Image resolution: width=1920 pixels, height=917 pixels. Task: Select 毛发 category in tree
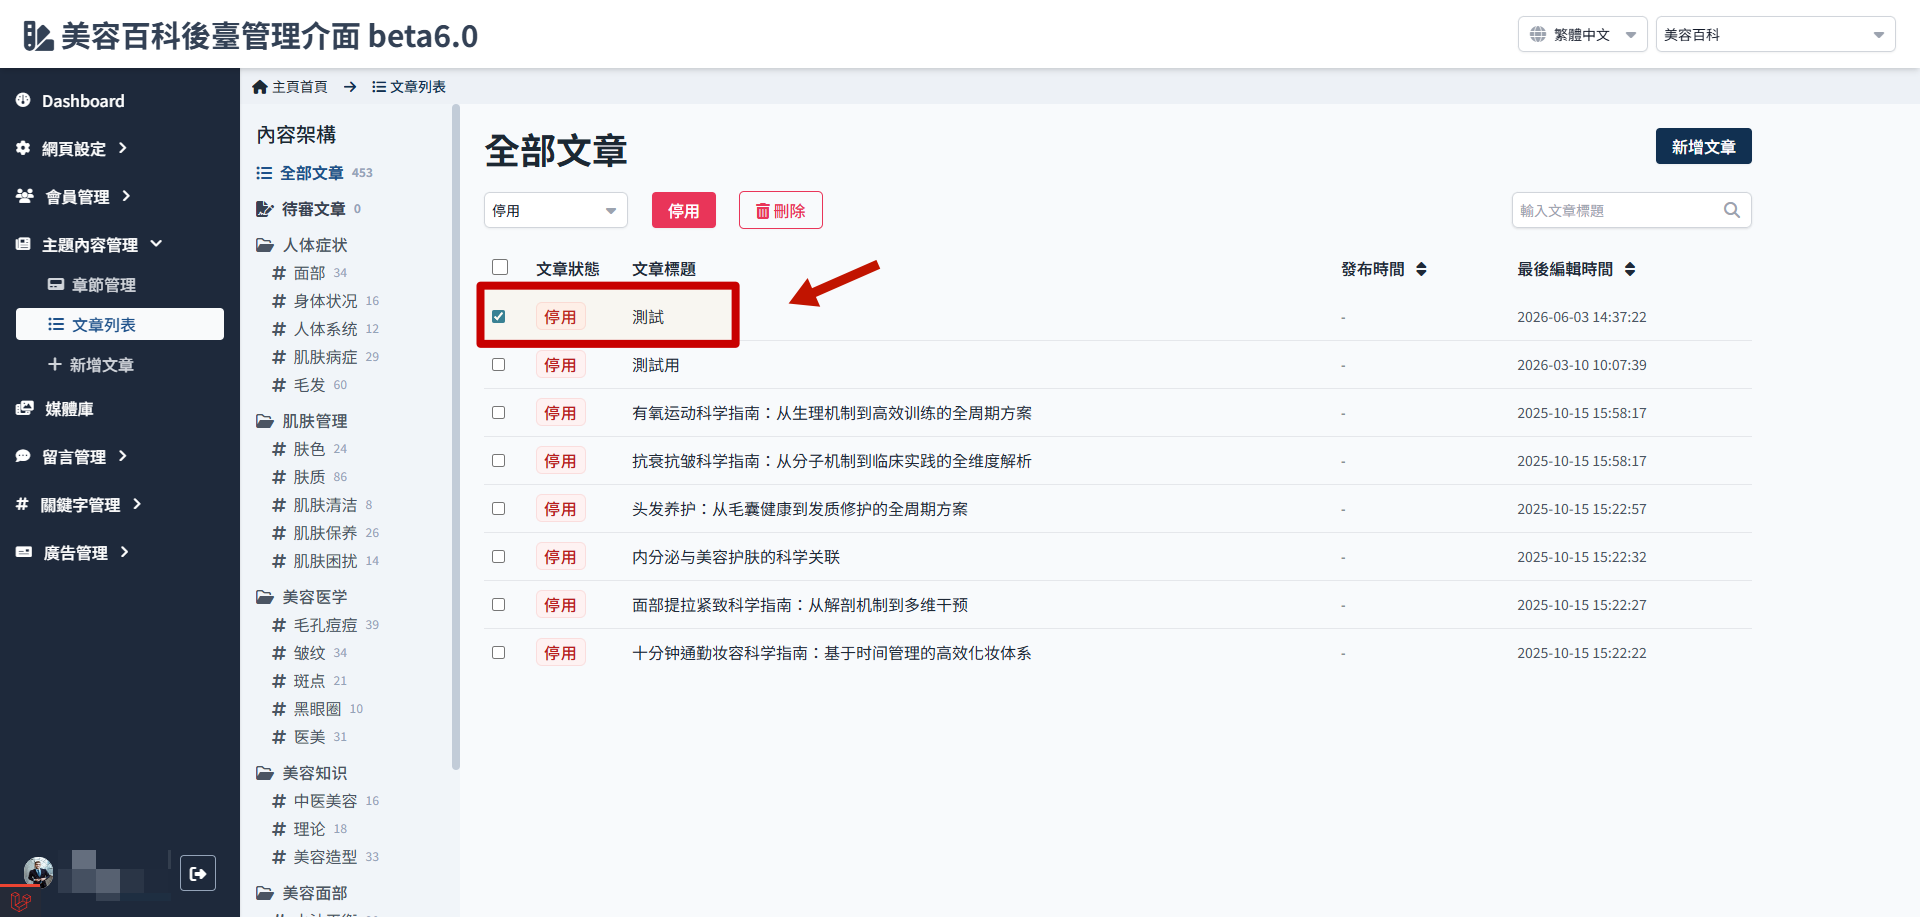tap(309, 385)
